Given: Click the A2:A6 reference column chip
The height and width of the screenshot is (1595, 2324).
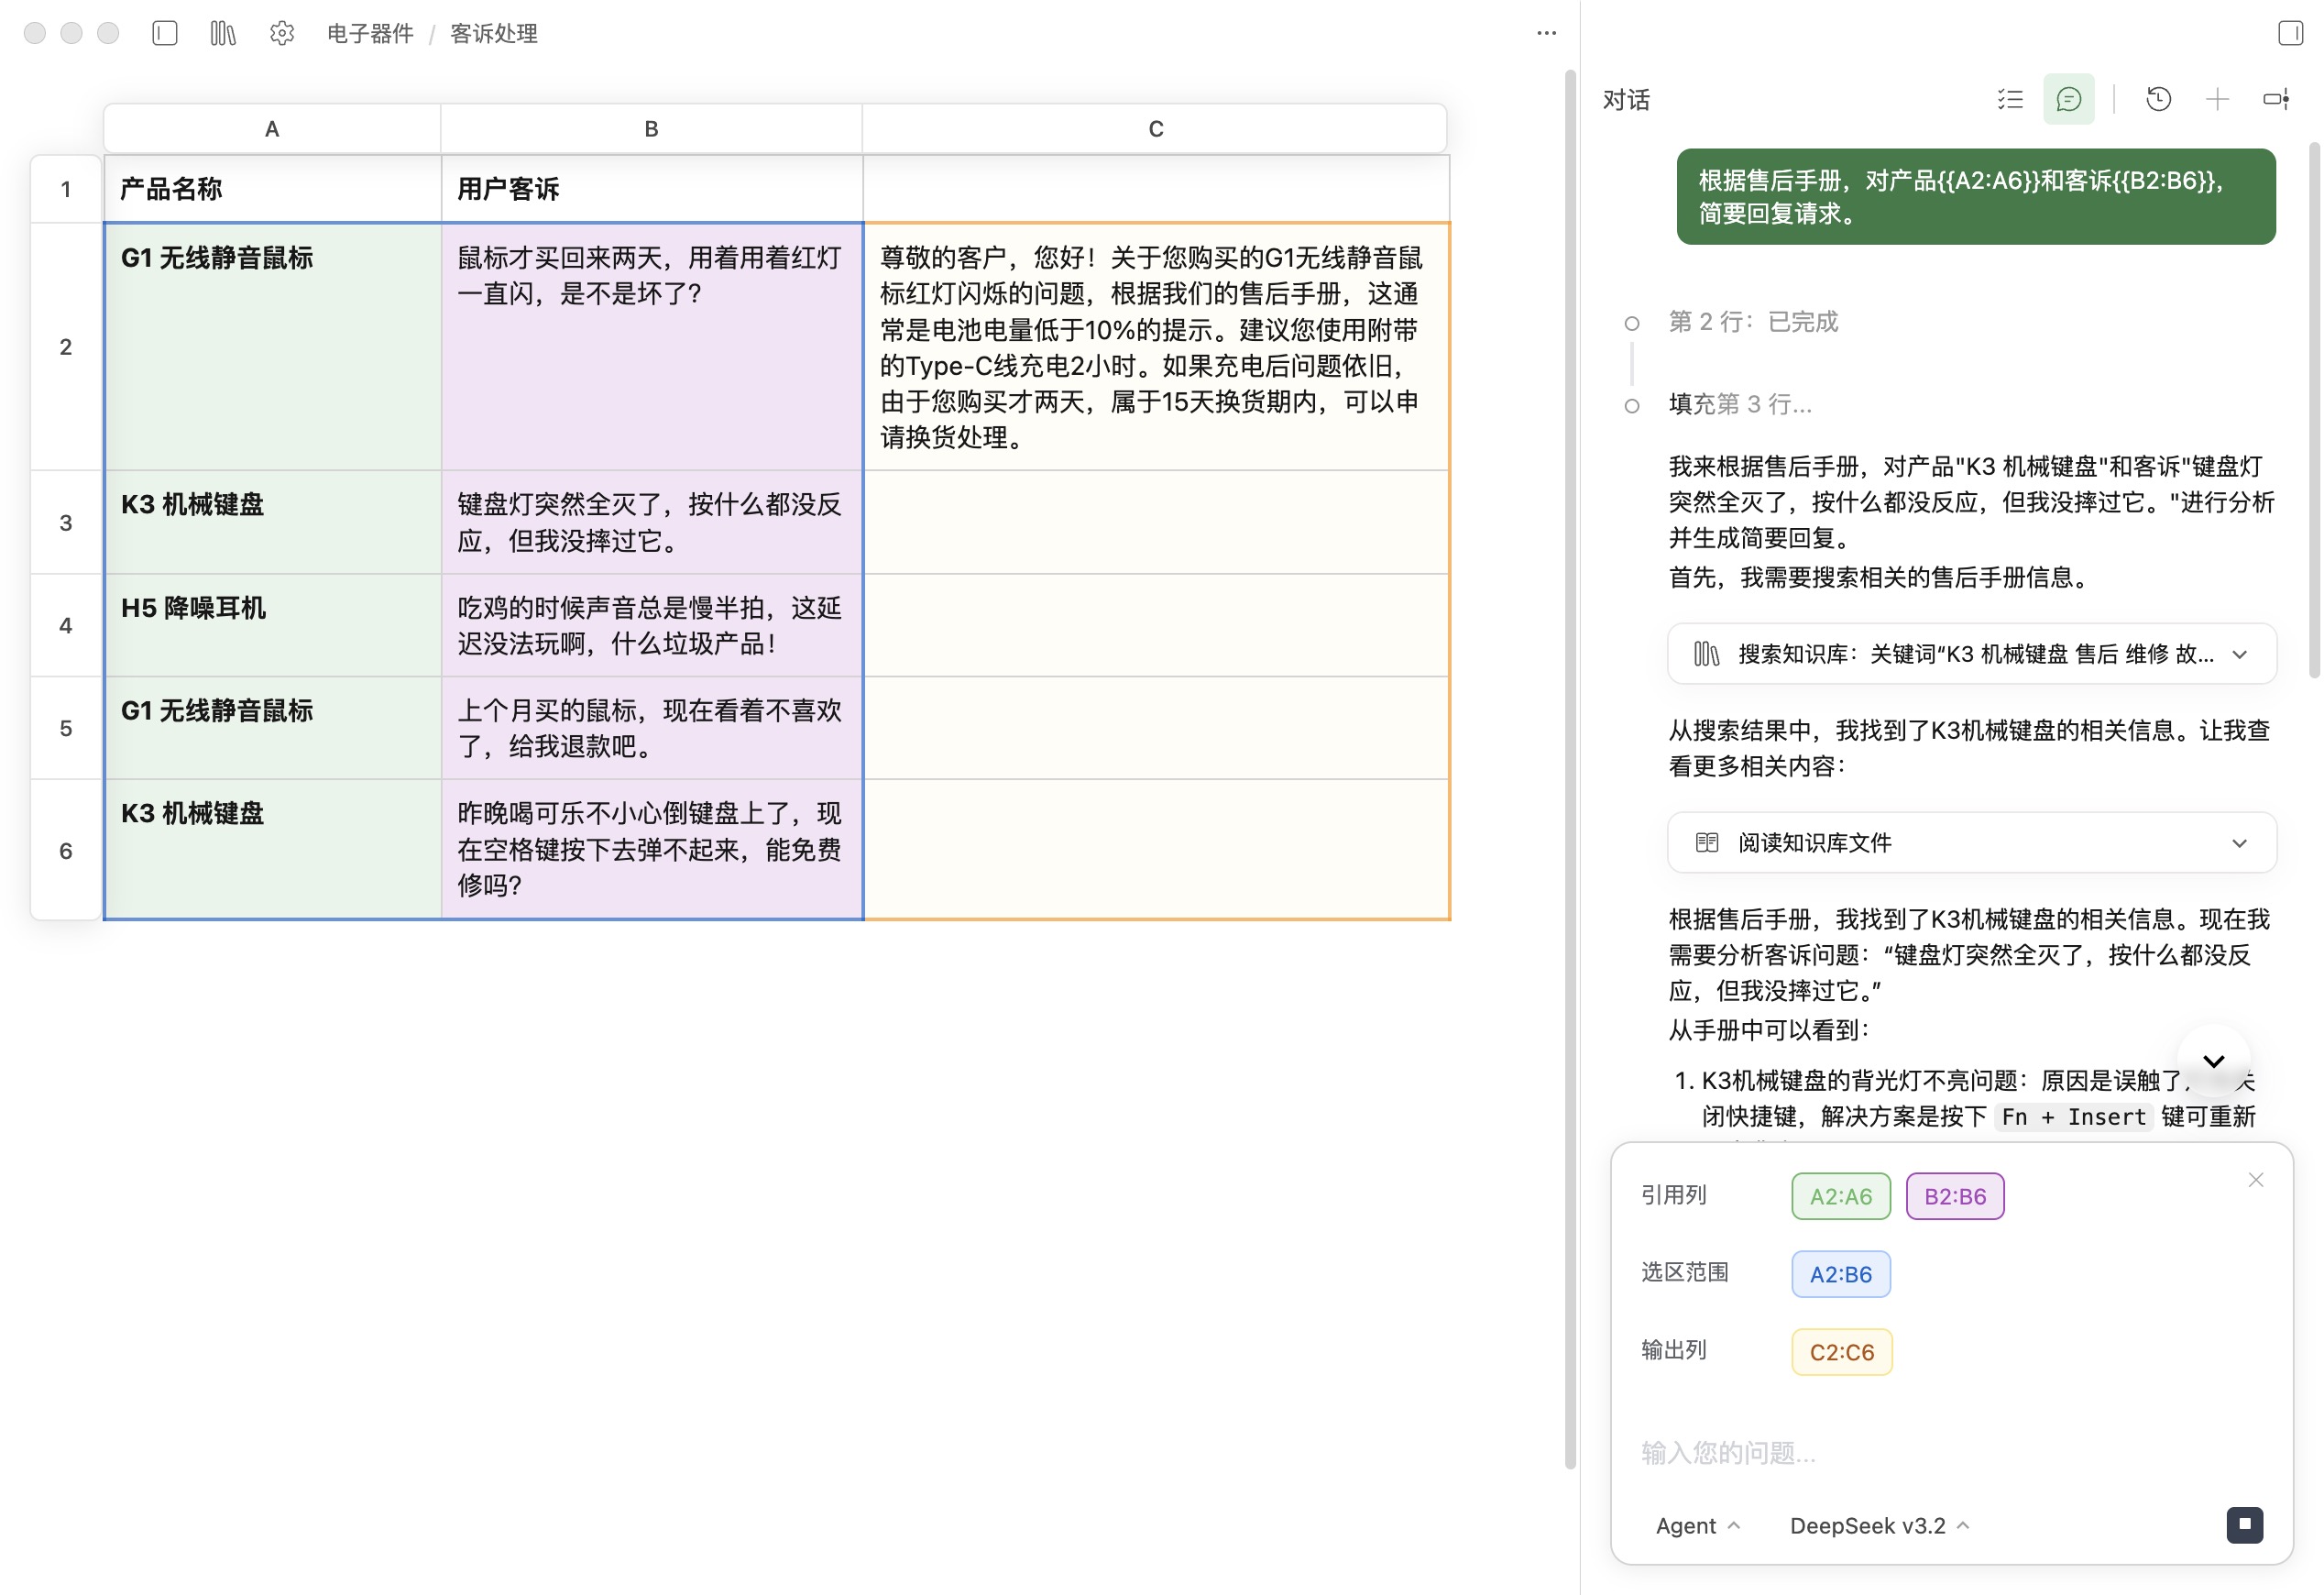Looking at the screenshot, I should click(x=1840, y=1196).
